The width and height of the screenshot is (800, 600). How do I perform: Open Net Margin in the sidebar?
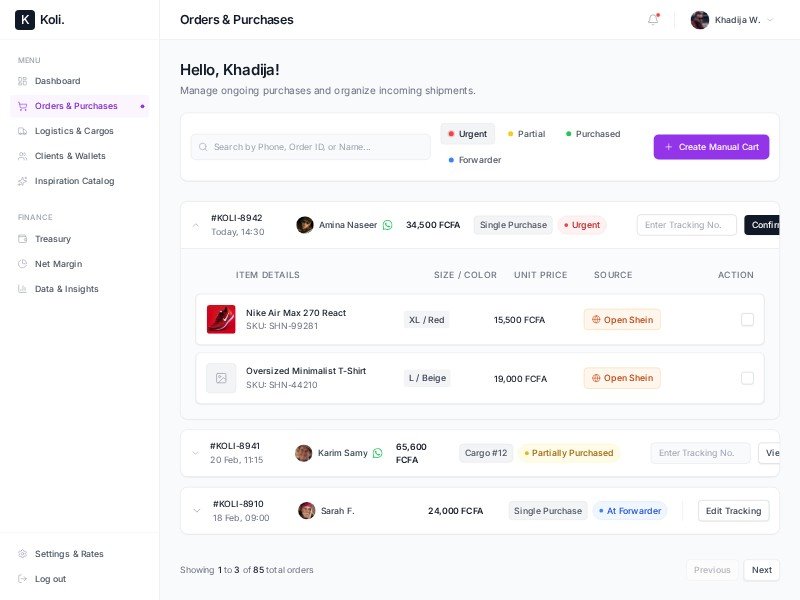click(58, 264)
